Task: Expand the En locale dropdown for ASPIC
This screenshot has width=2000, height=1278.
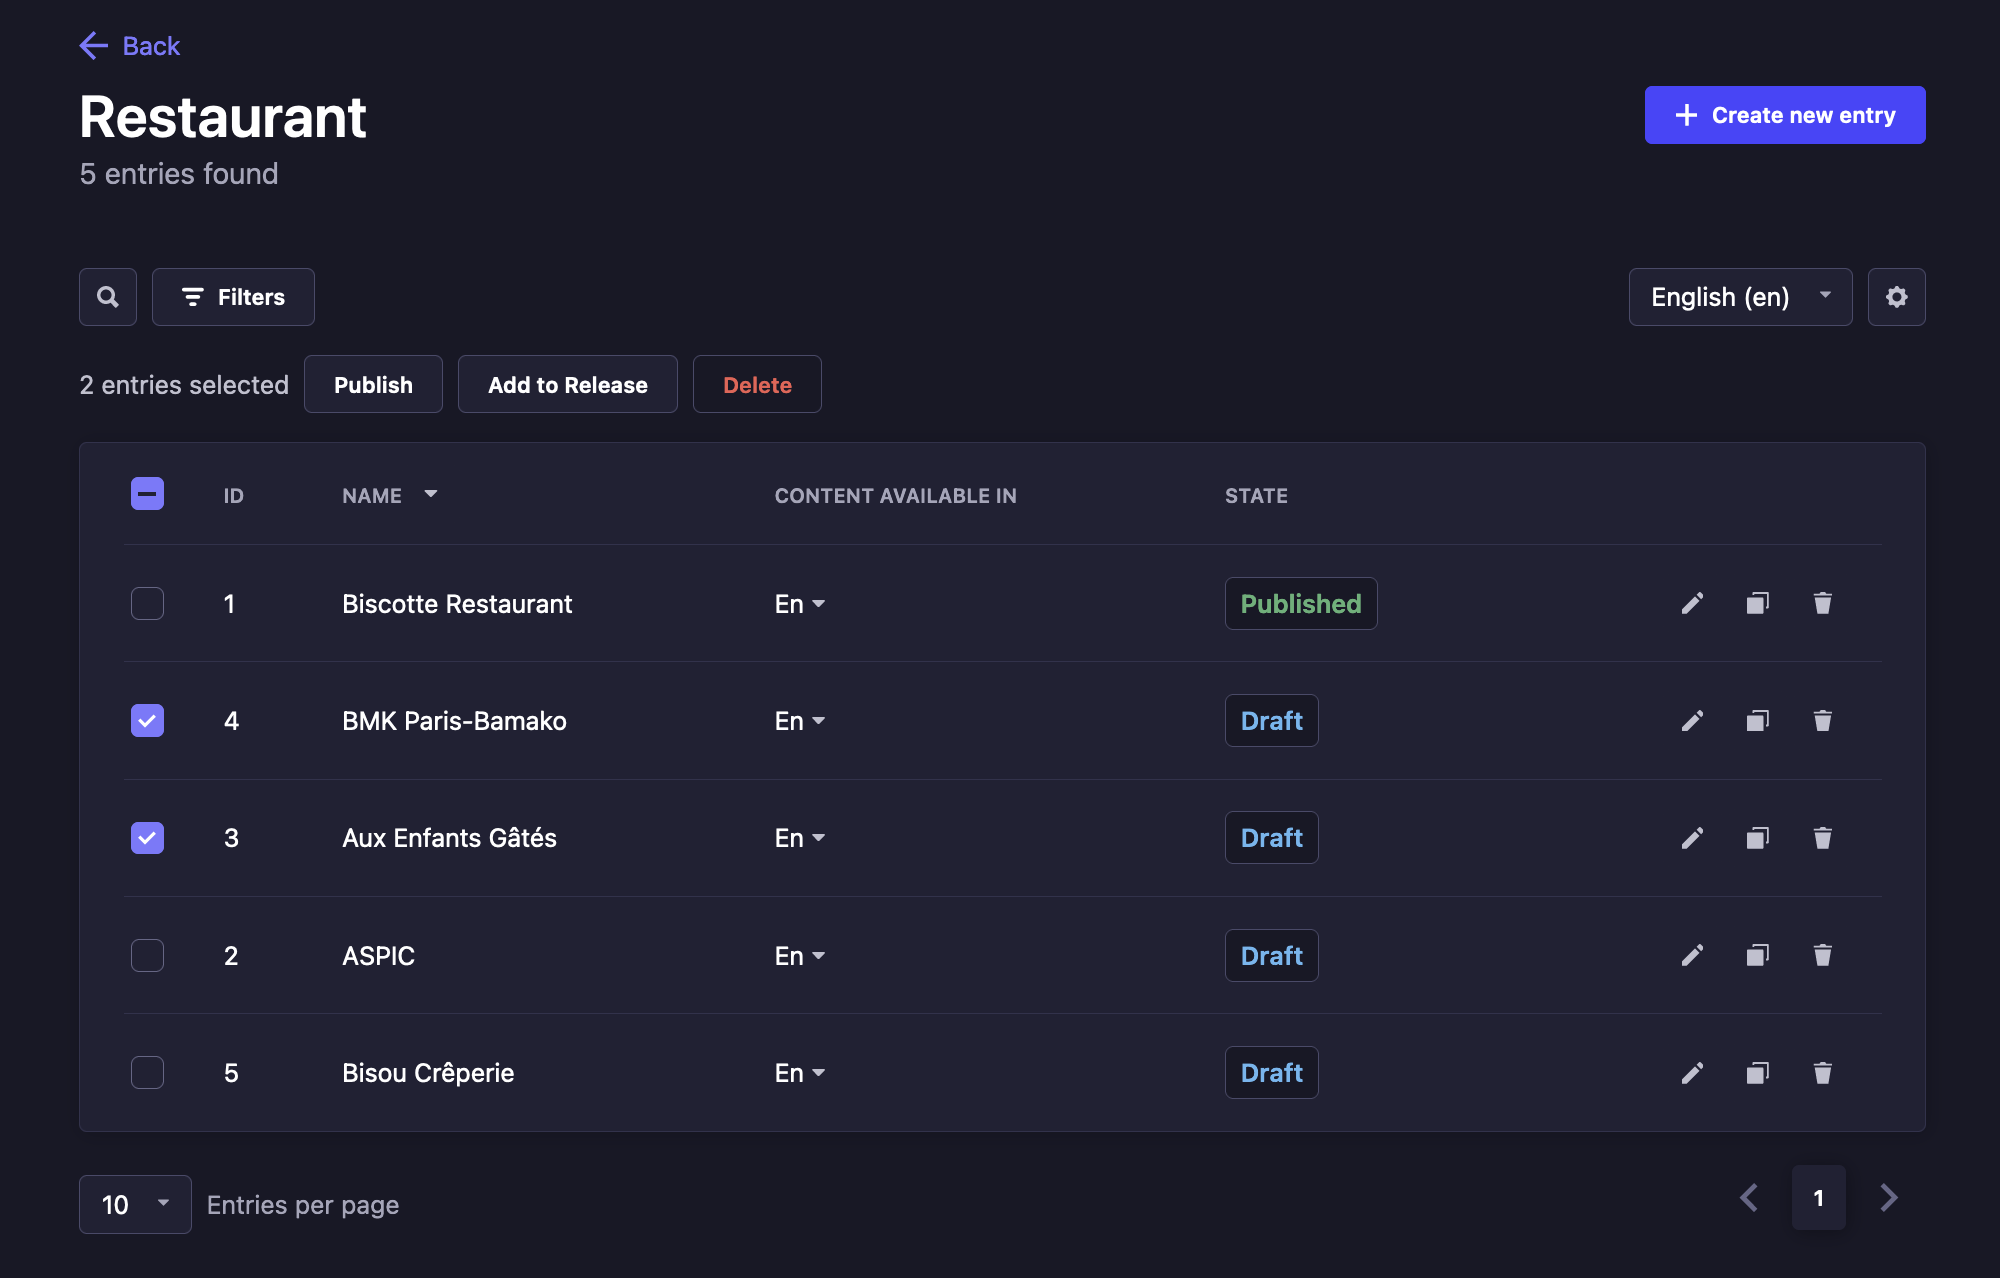Action: pos(798,955)
